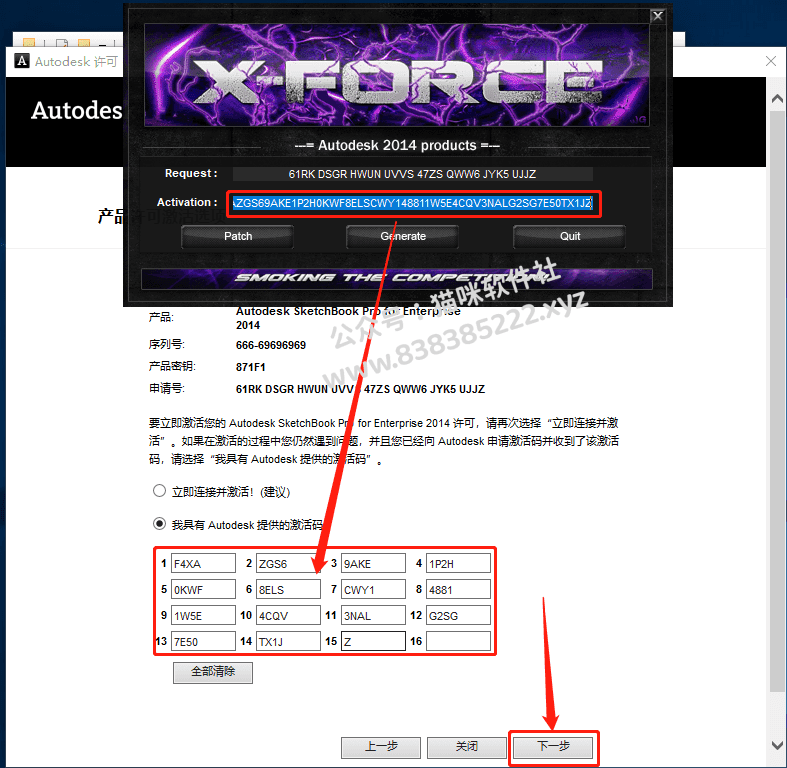Close the X-Force keygen window
The height and width of the screenshot is (768, 787).
[658, 16]
